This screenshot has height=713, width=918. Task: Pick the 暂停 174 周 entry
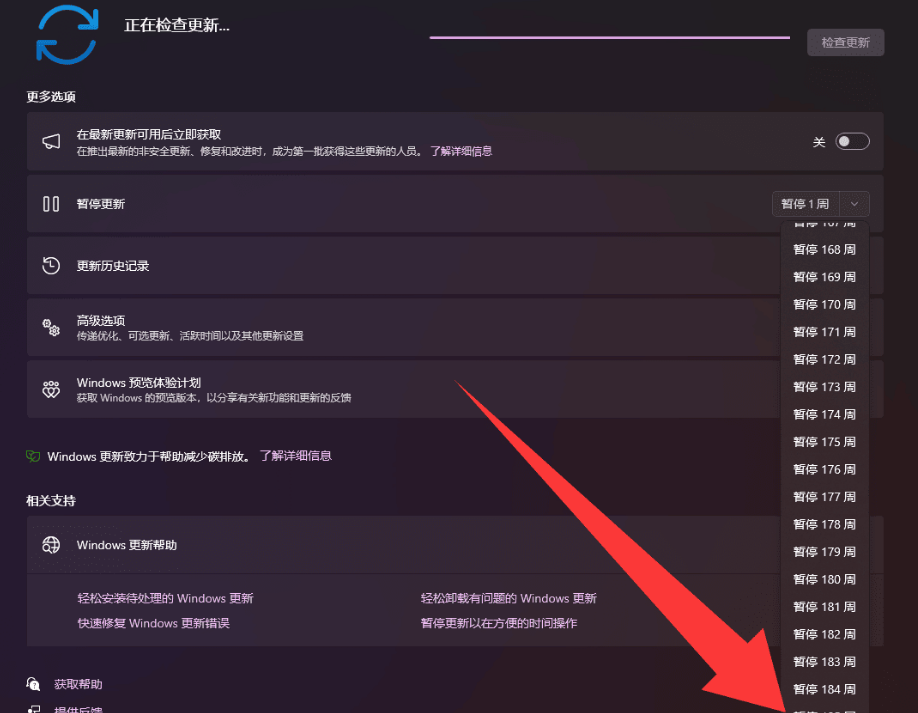(824, 415)
